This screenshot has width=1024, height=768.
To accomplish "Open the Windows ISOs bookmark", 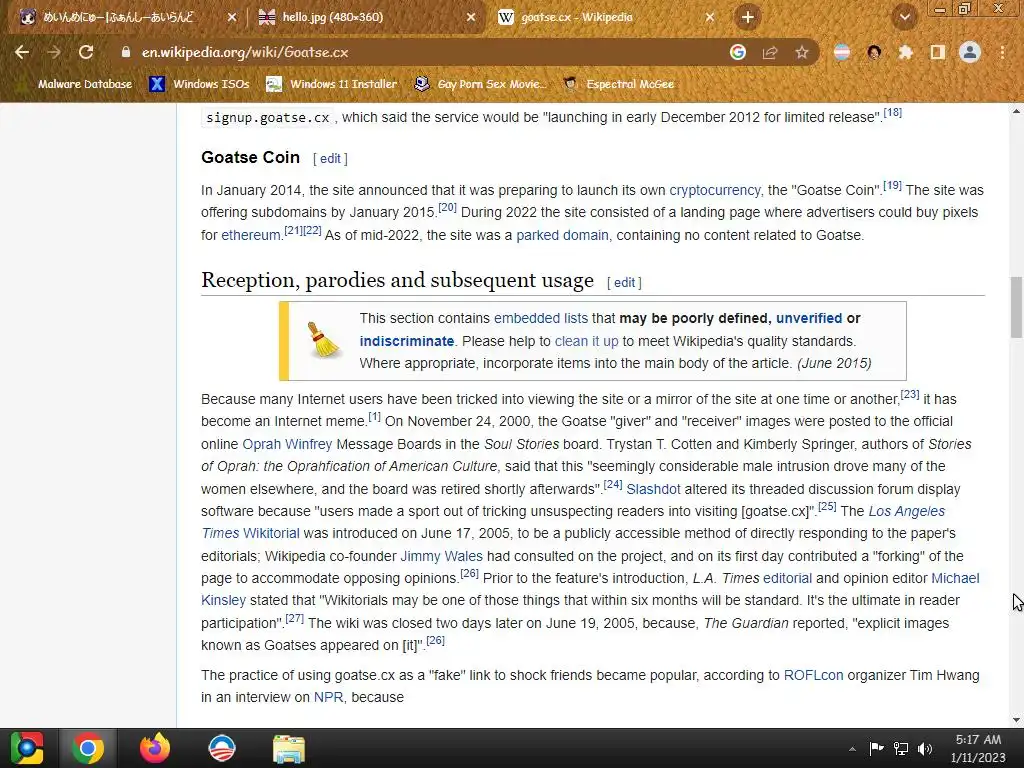I will (199, 84).
